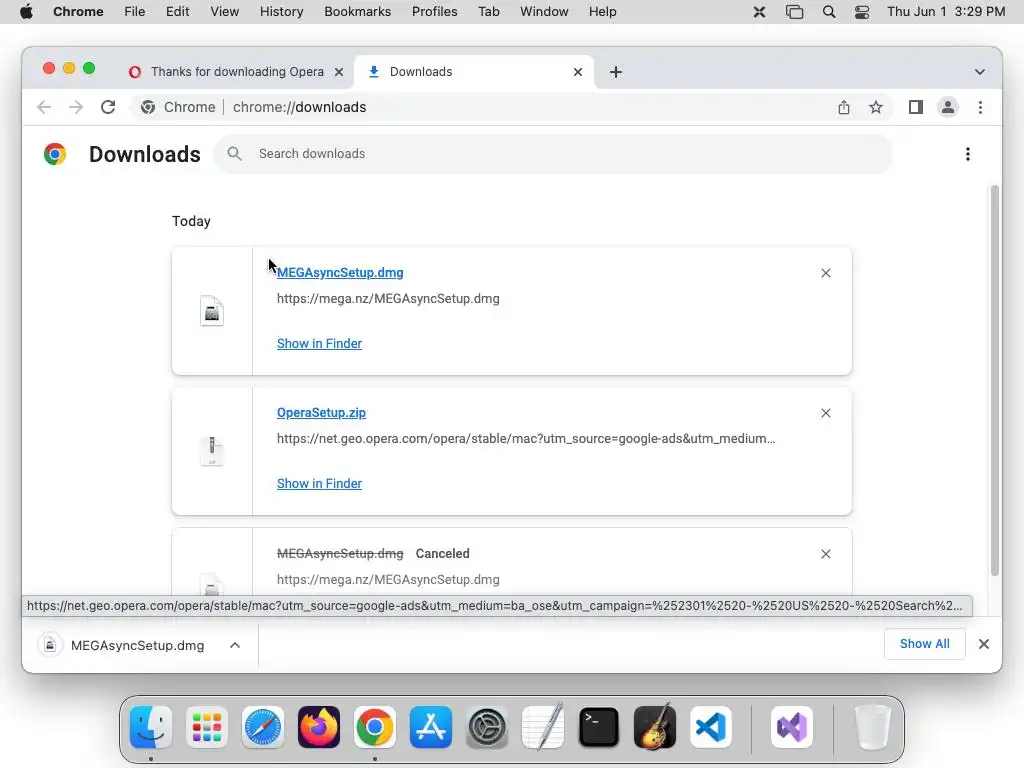
Task: Show OperaSetup.zip in Finder
Action: pyautogui.click(x=319, y=484)
